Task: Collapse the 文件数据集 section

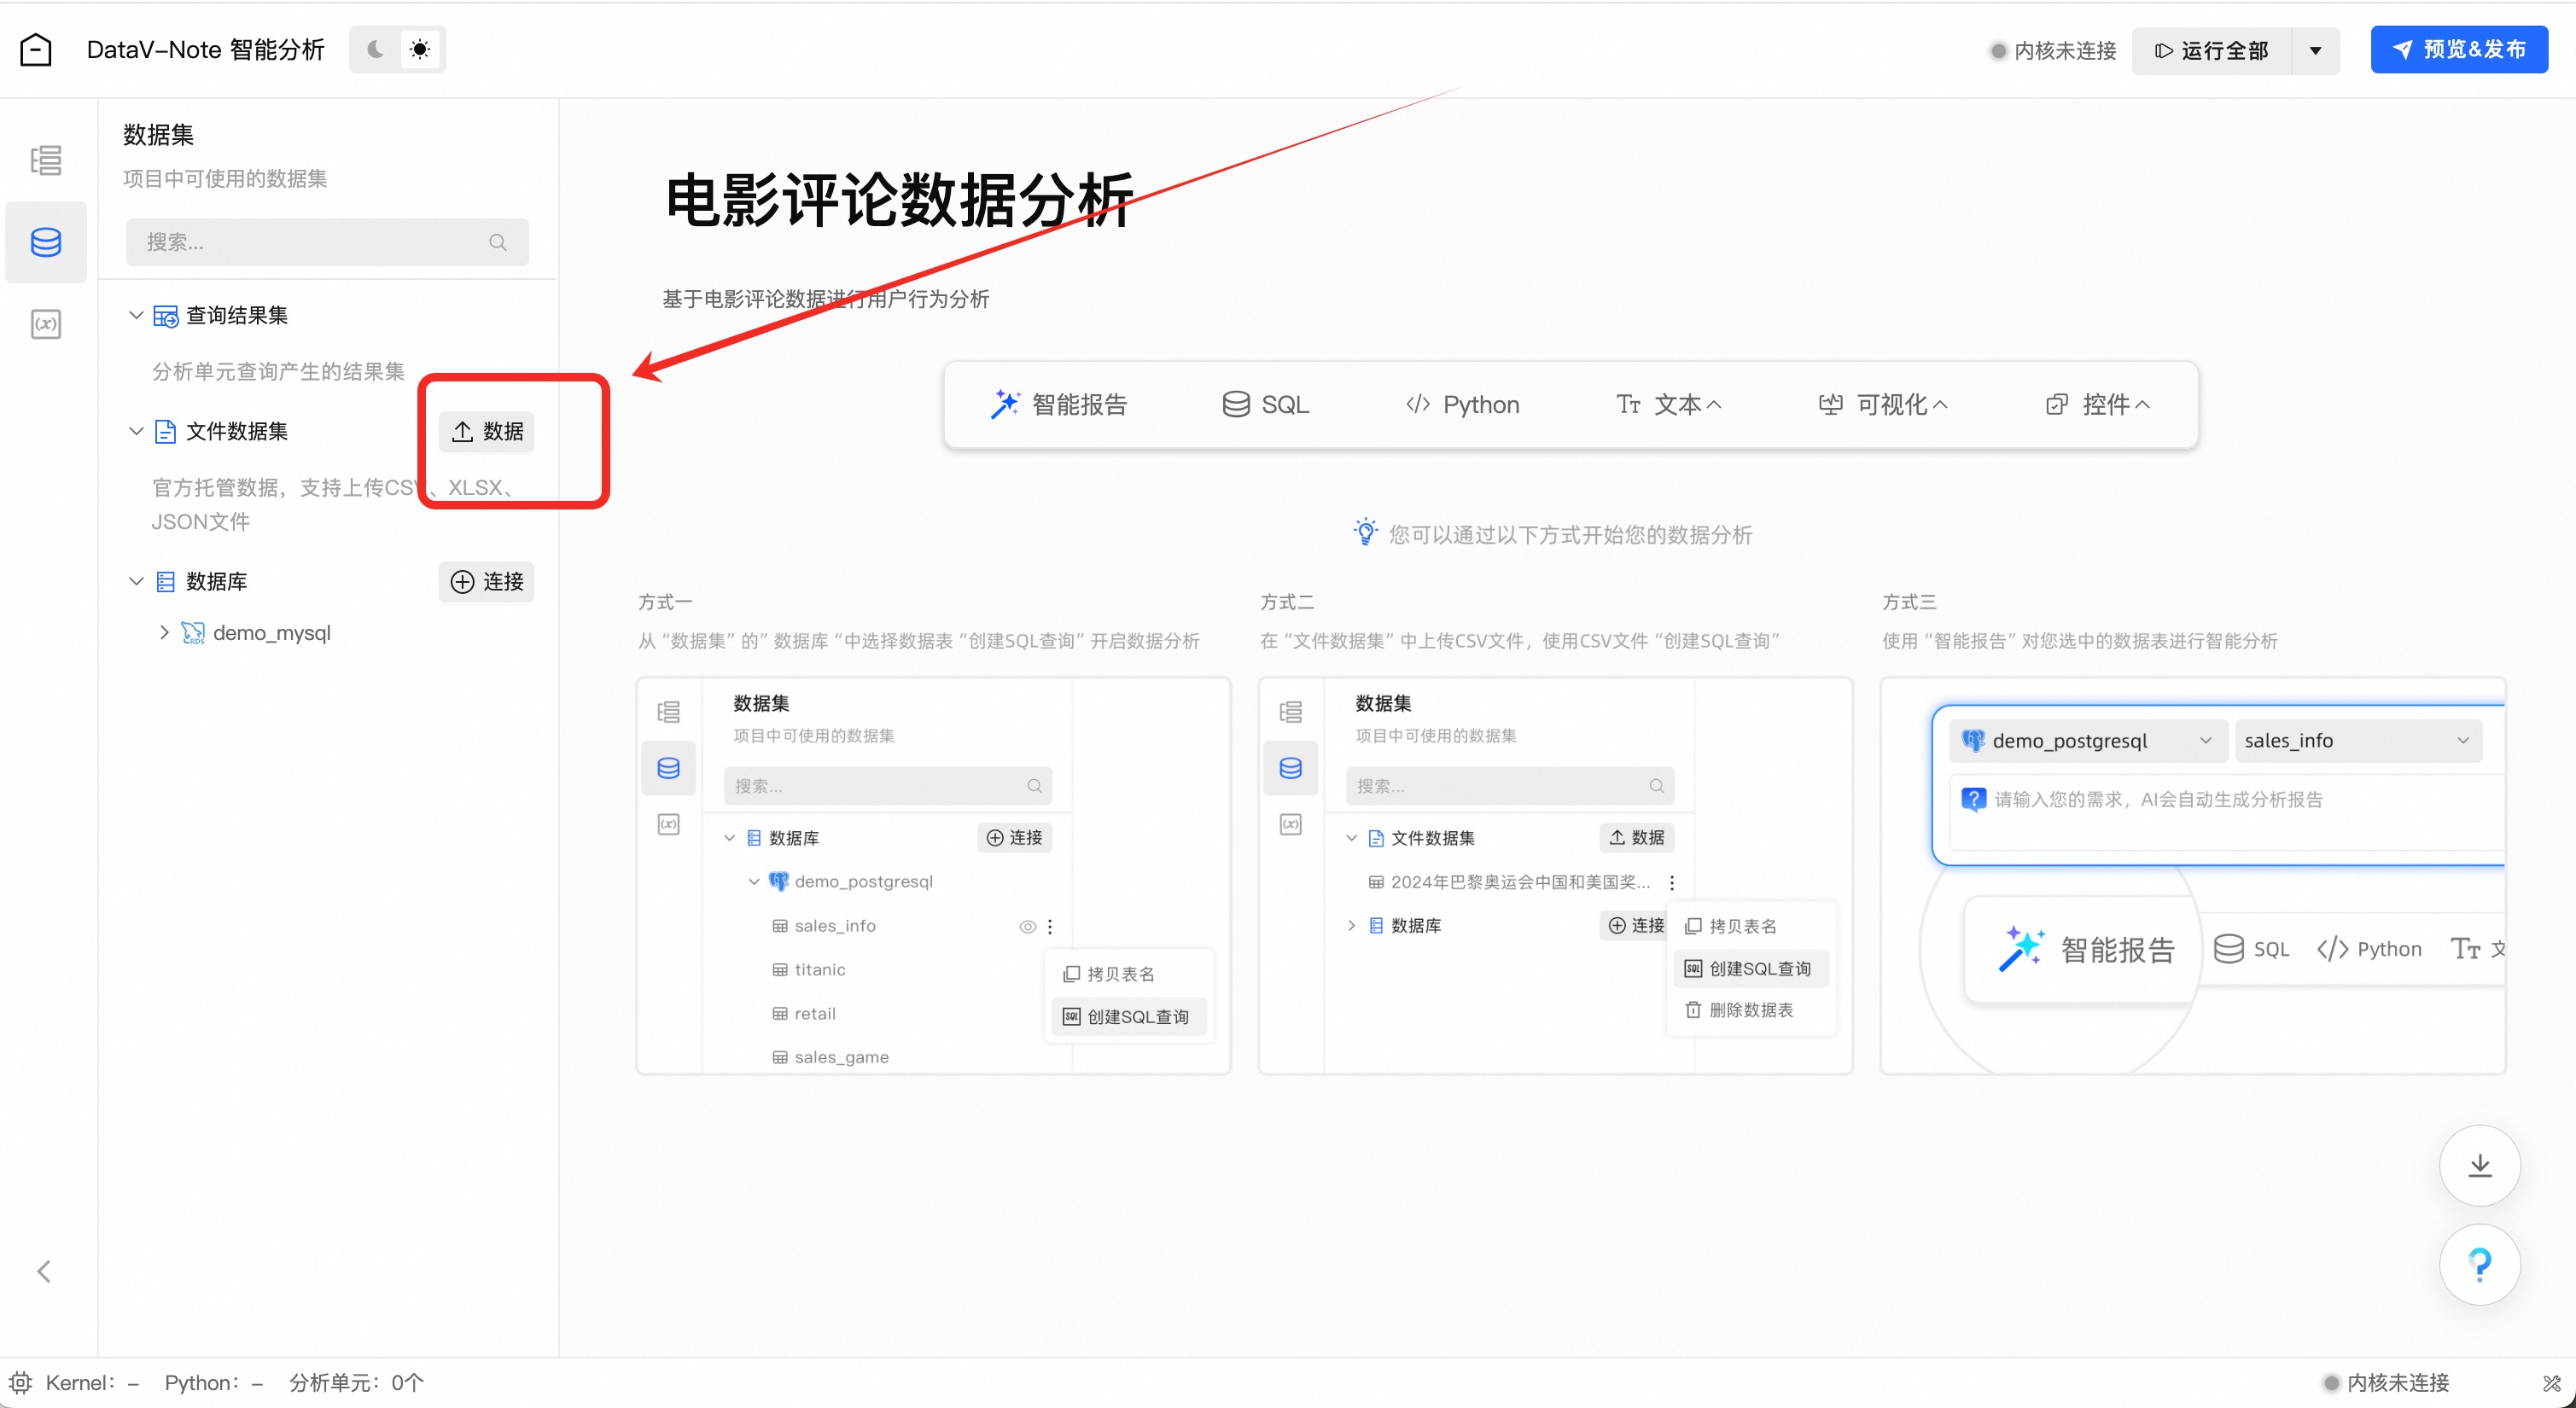Action: click(136, 431)
